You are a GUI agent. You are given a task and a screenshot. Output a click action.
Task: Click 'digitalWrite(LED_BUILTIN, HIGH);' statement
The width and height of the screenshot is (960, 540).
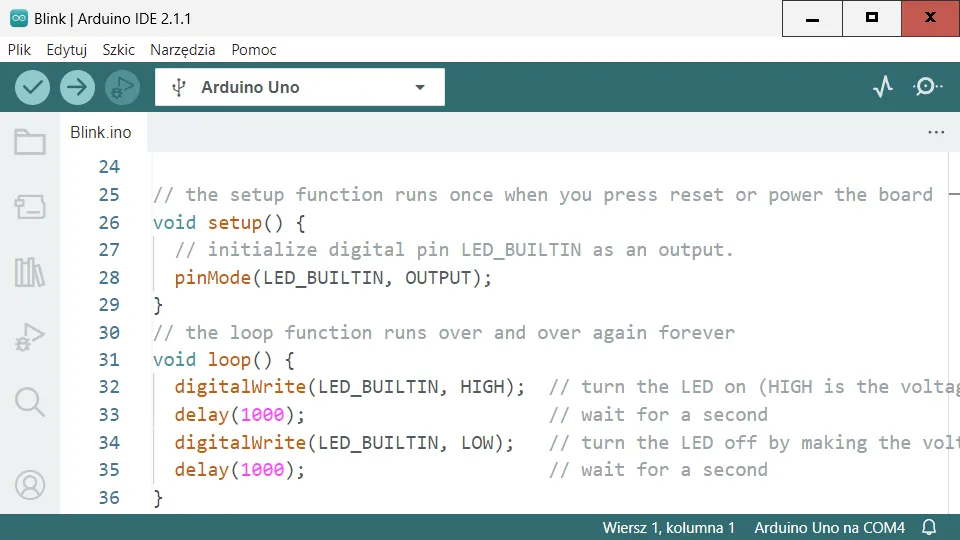350,387
